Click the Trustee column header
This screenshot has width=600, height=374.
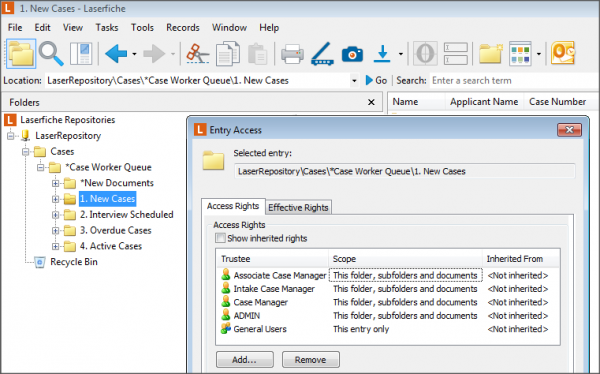click(x=272, y=259)
